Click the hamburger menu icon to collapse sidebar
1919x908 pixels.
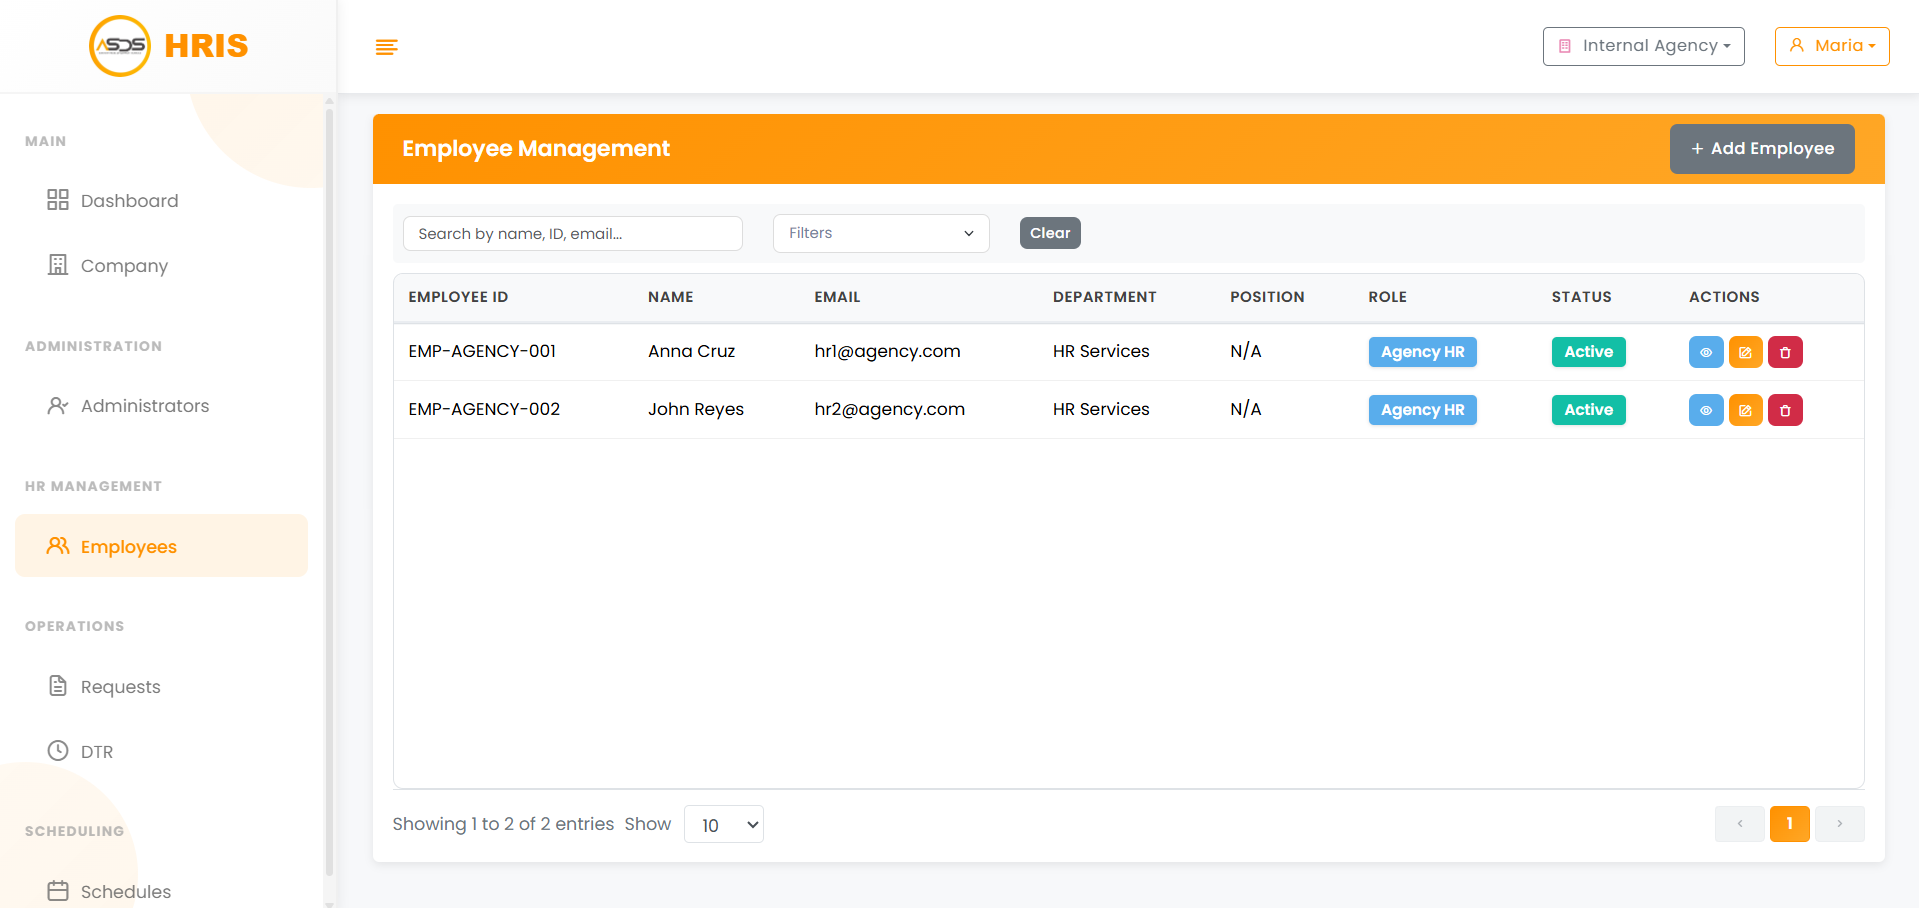[x=386, y=47]
